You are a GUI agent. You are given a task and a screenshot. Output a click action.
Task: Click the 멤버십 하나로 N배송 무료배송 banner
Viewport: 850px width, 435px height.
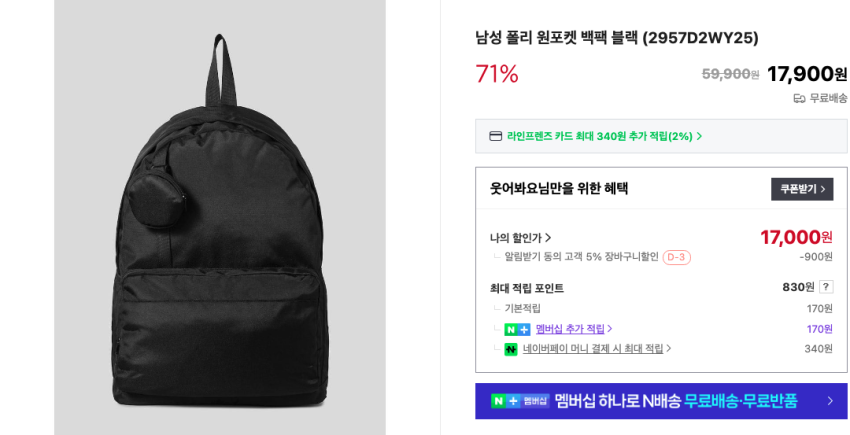point(661,401)
